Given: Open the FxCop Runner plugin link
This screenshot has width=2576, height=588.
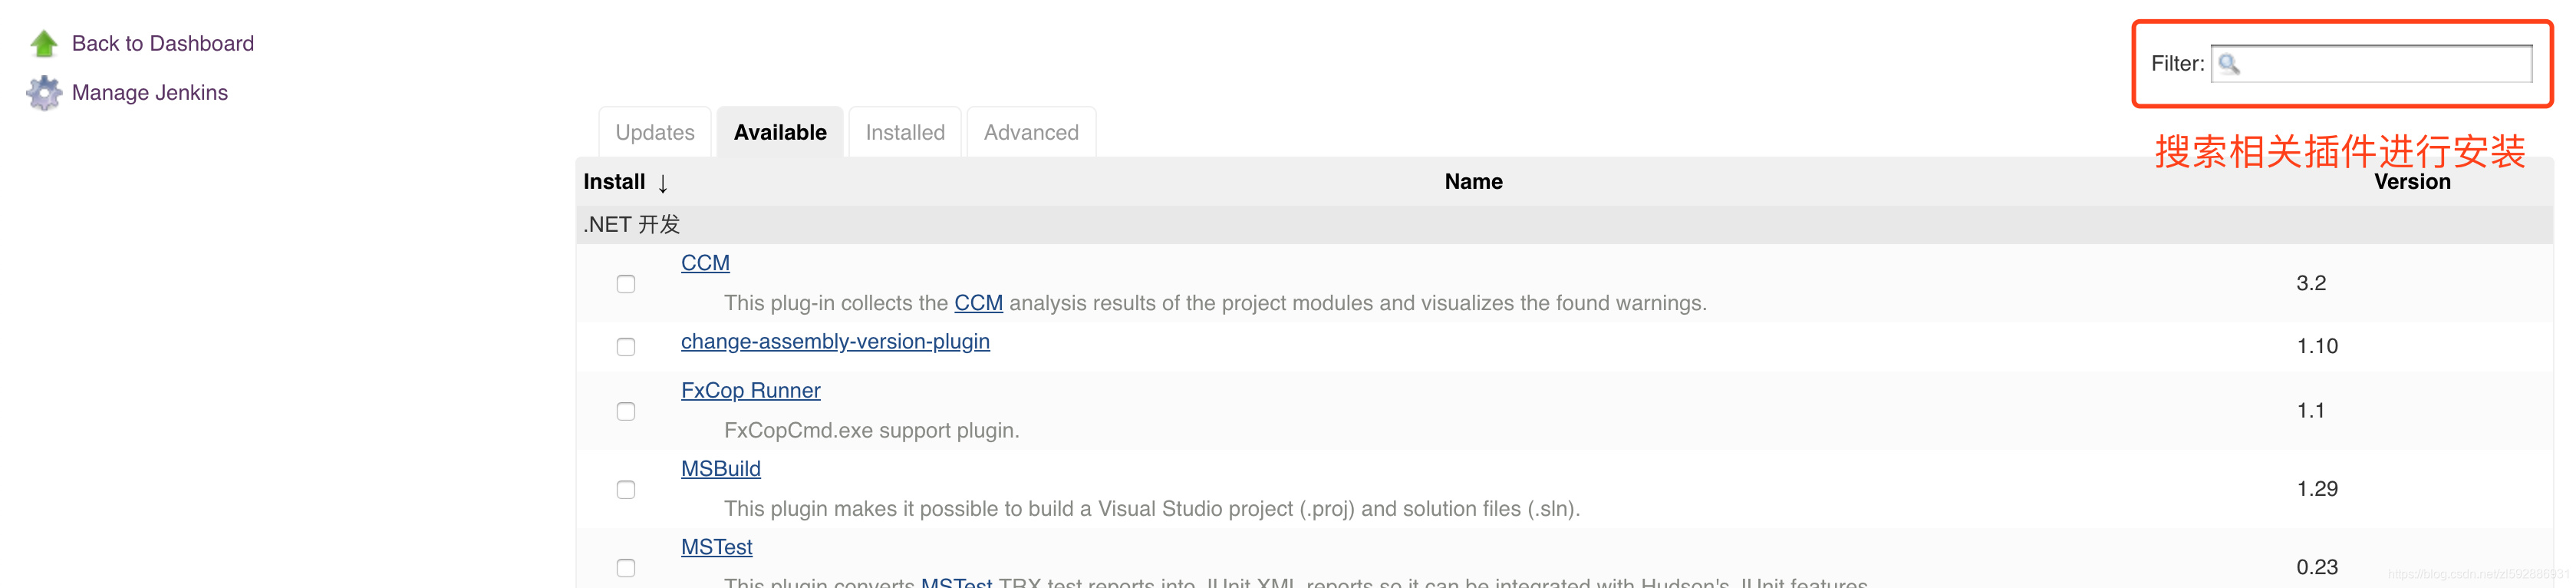Looking at the screenshot, I should 750,391.
